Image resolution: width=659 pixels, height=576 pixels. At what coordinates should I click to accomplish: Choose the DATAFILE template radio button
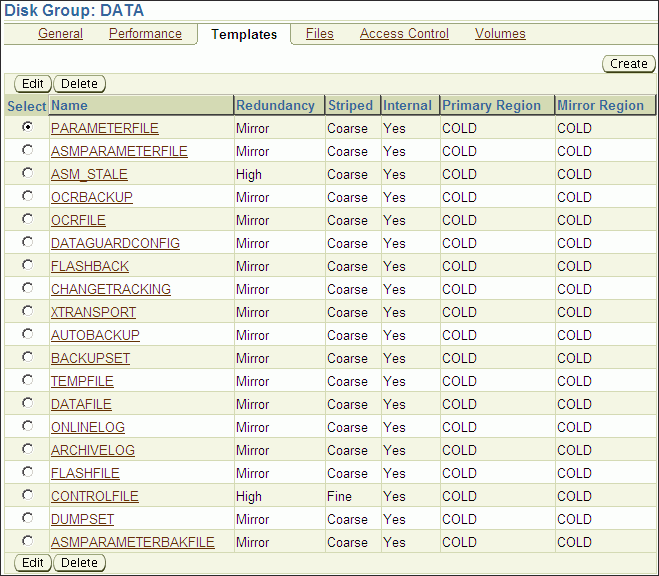[27, 403]
